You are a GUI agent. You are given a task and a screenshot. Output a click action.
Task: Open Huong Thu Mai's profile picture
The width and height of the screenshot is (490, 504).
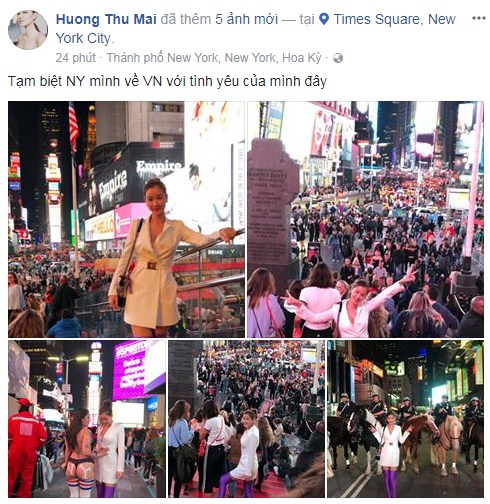pos(28,30)
